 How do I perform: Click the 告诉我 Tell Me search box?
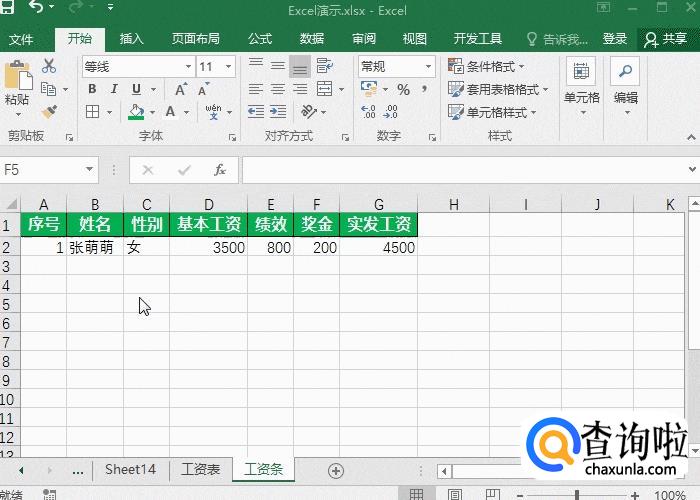tap(557, 39)
